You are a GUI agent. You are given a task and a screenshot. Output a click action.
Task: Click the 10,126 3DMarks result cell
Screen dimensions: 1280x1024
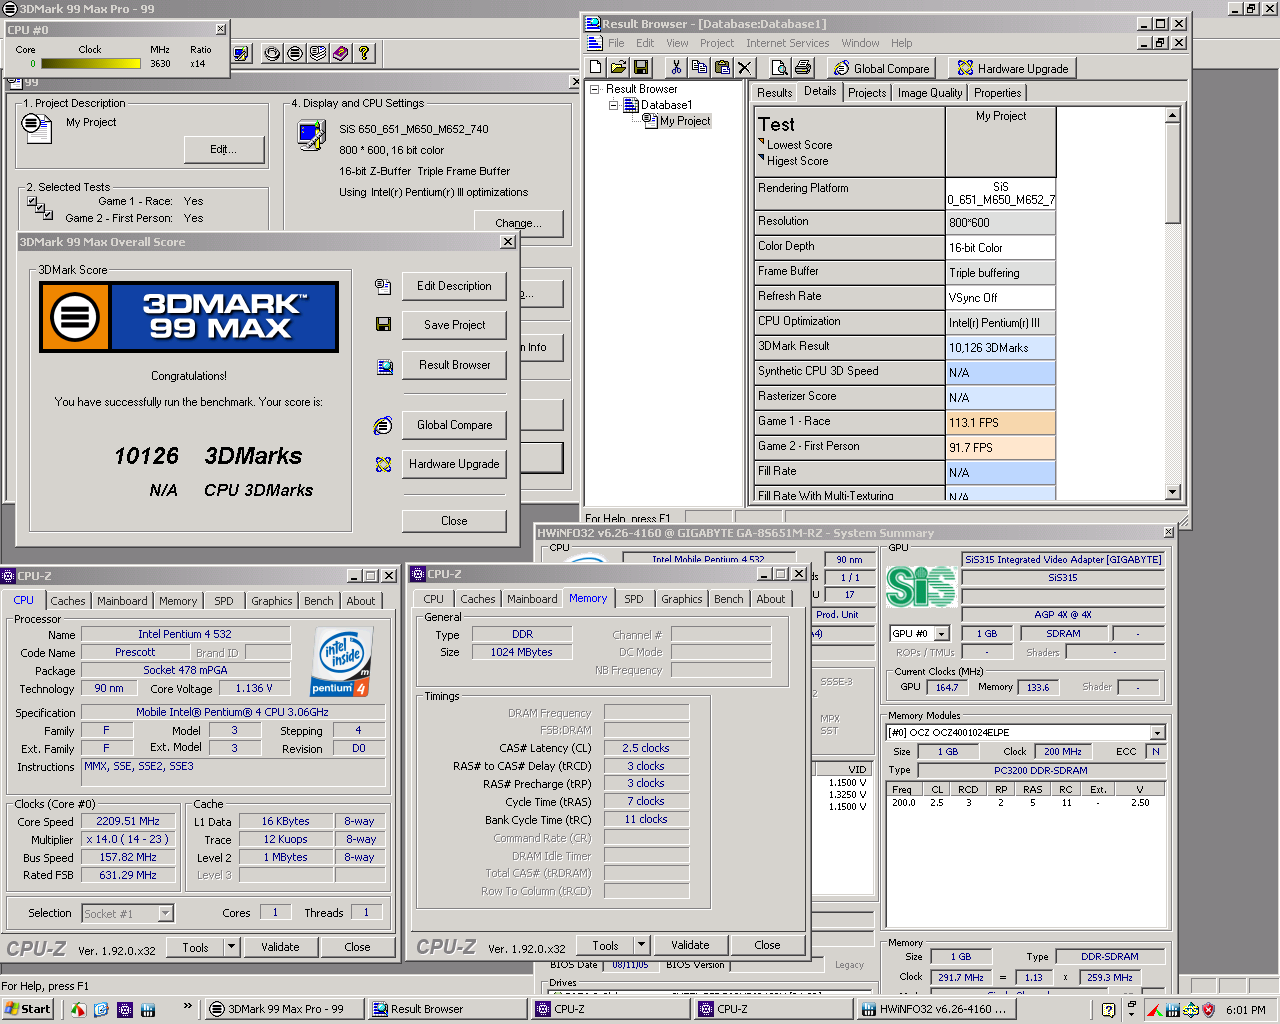click(1001, 348)
